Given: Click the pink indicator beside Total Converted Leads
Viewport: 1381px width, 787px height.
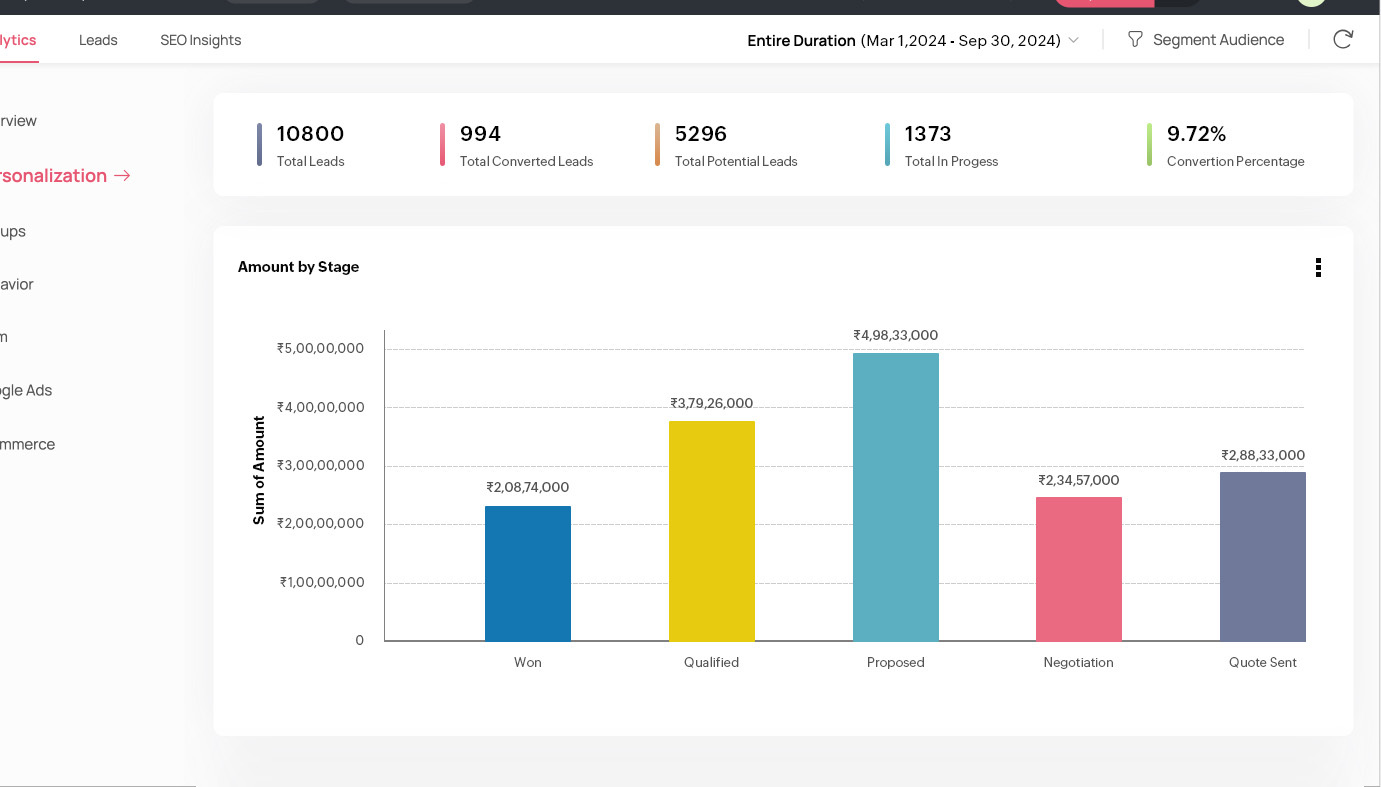Looking at the screenshot, I should [442, 145].
